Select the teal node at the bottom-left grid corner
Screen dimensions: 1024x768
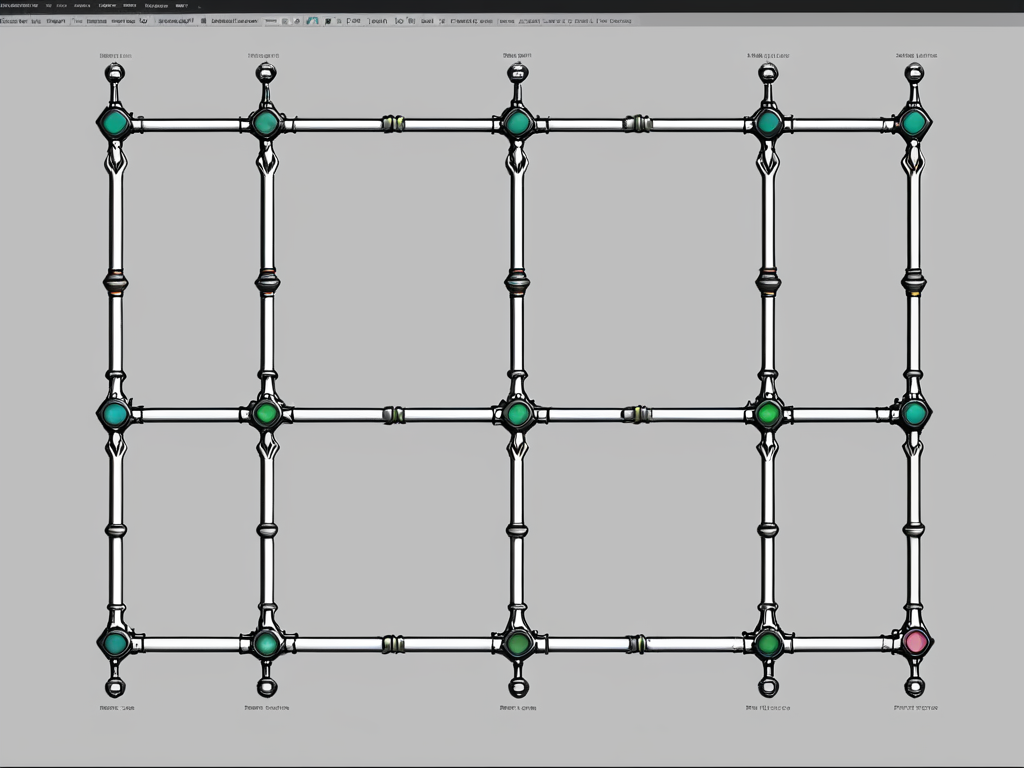coord(115,643)
